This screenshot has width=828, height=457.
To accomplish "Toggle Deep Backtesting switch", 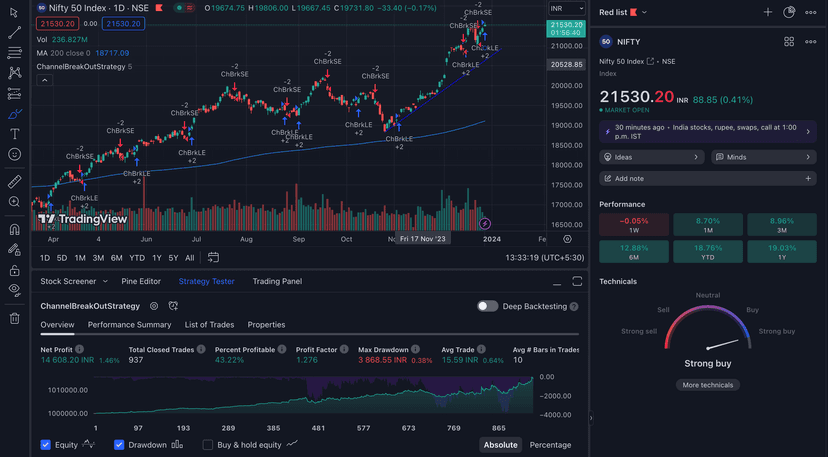I will pos(487,306).
